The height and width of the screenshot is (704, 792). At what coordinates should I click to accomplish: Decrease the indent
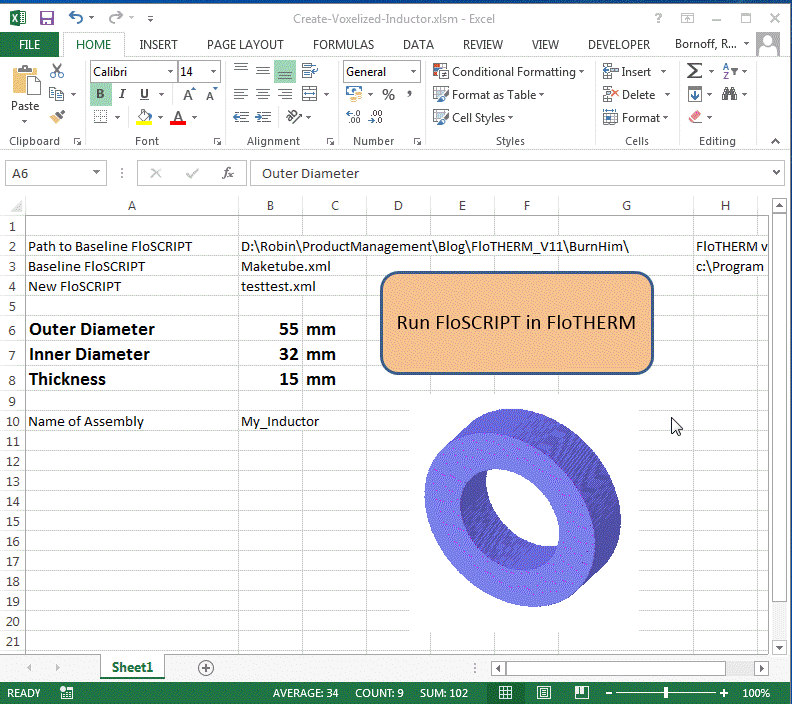click(x=240, y=117)
